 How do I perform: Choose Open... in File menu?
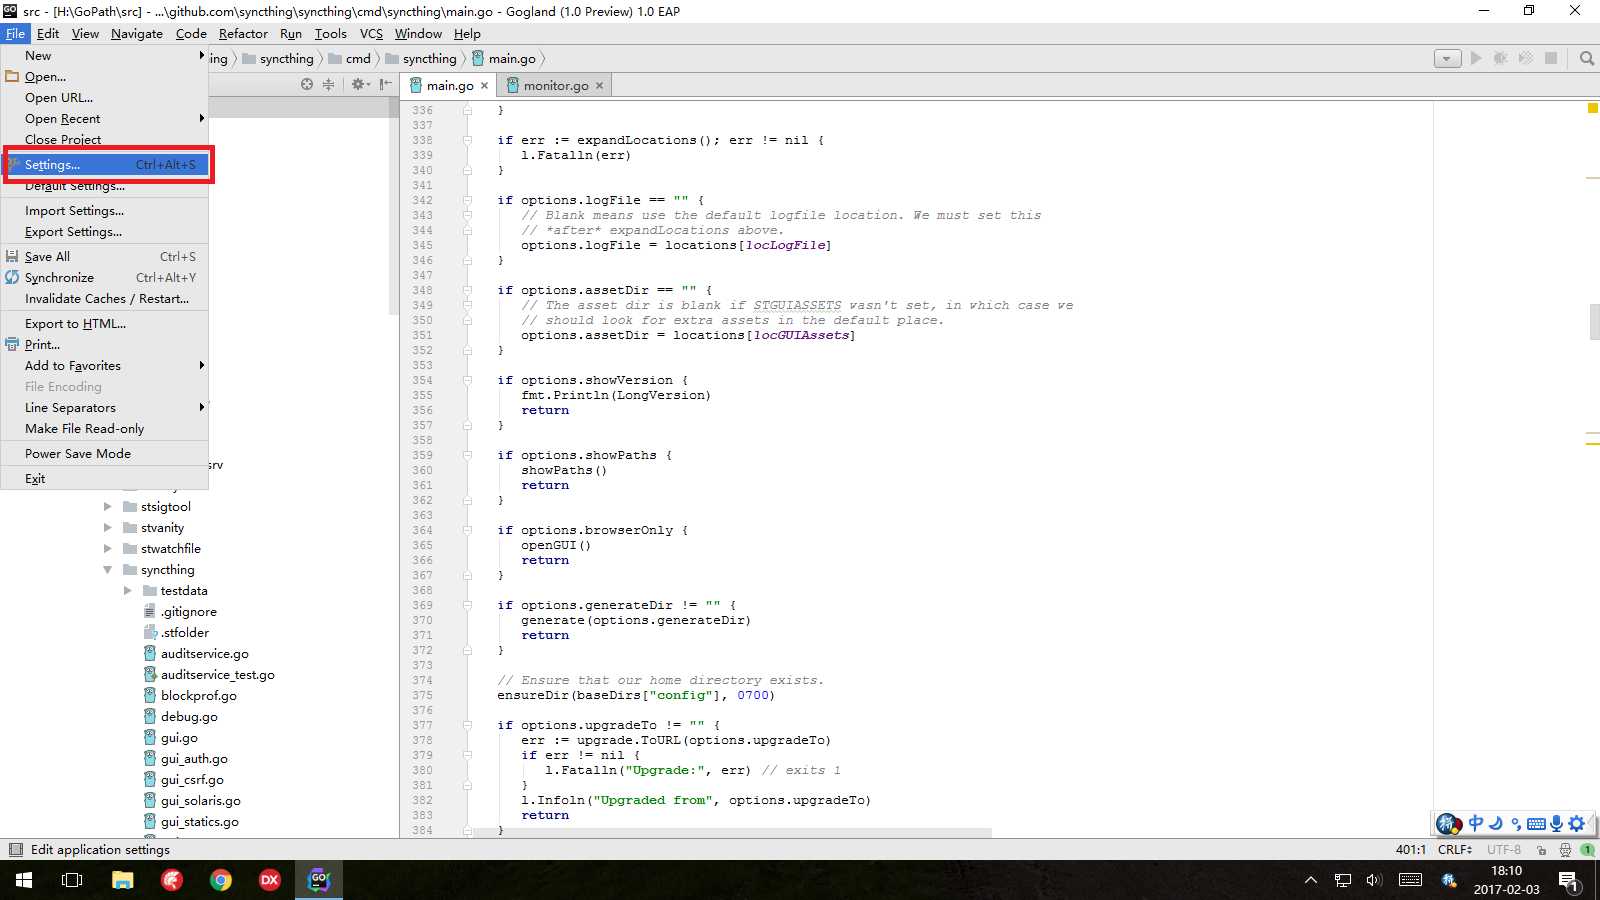(x=104, y=77)
